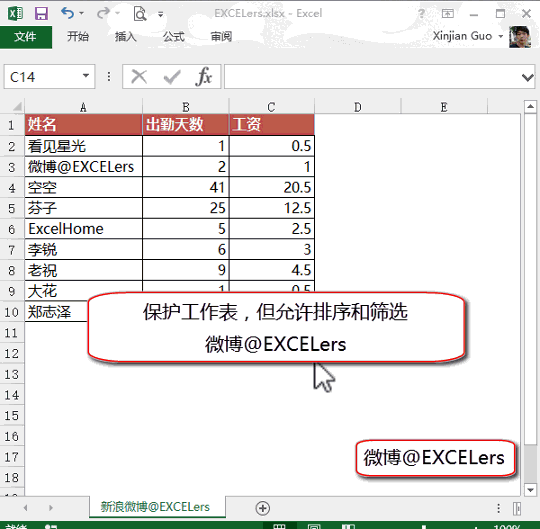The image size is (540, 529).
Task: Undo the last action with the arrow
Action: [68, 13]
